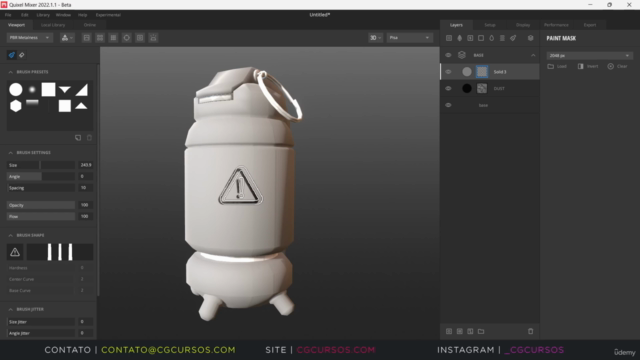Click four-panel viewport layout icon

(x=100, y=38)
